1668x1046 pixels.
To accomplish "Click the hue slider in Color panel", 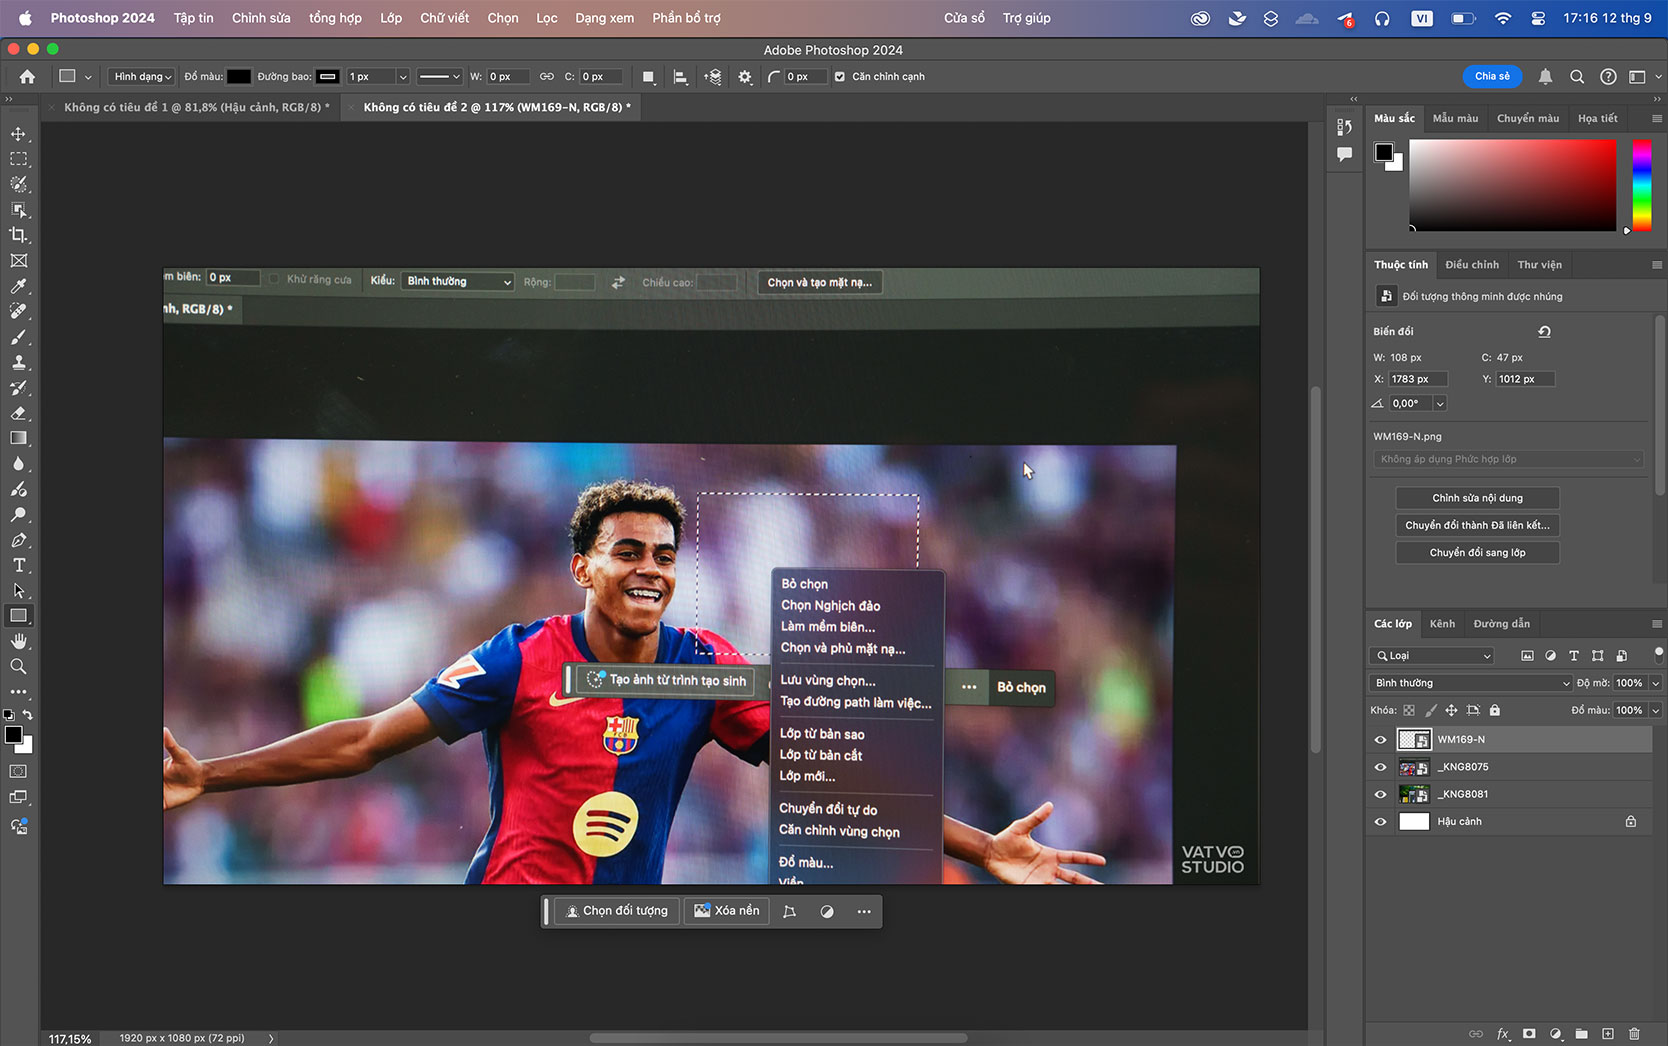I will click(x=1642, y=185).
